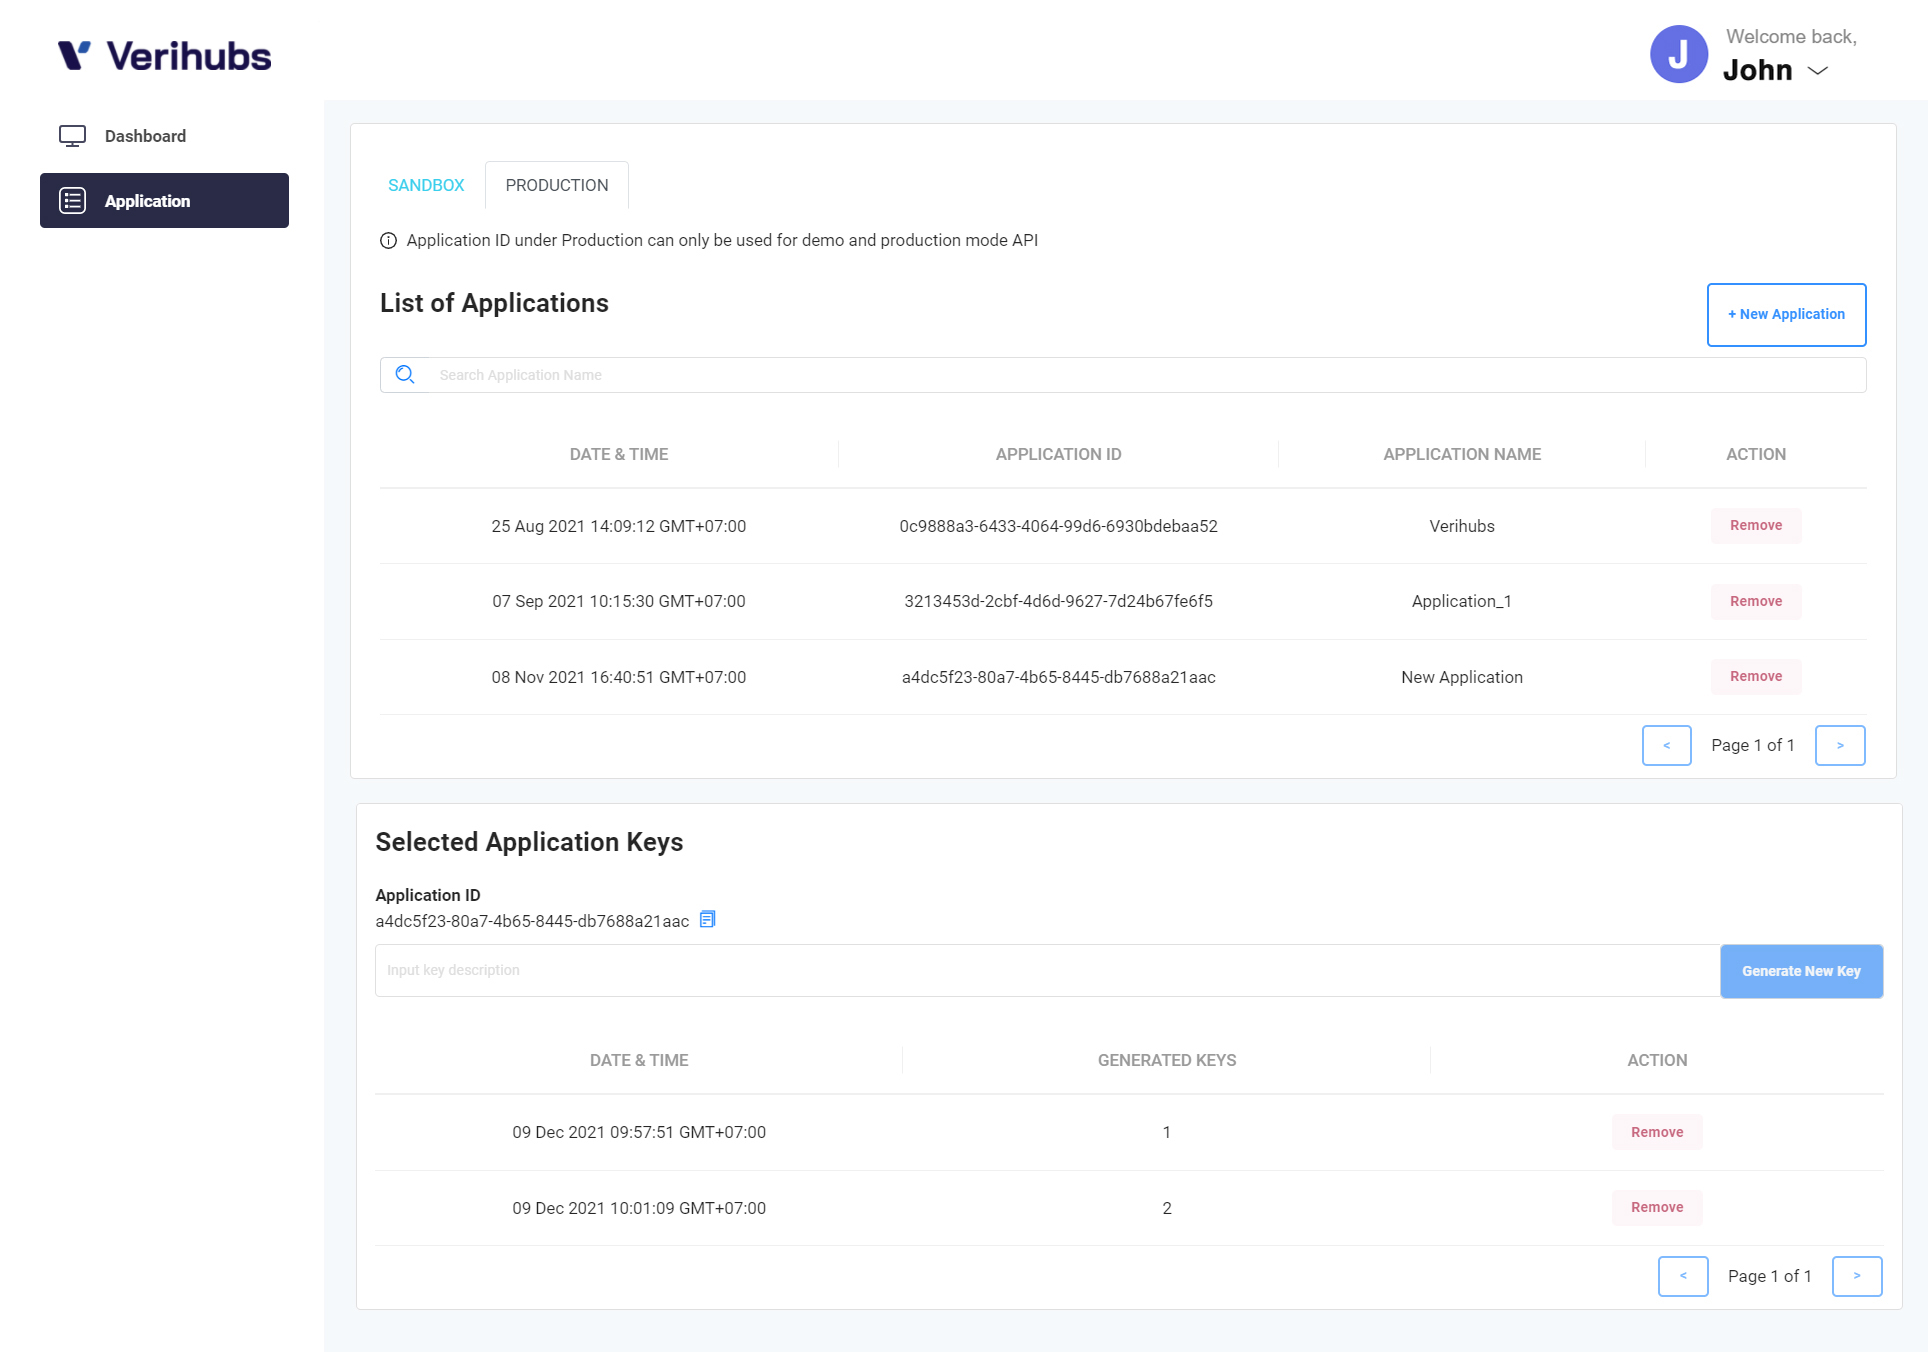The height and width of the screenshot is (1352, 1928).
Task: Click the Dashboard monitor icon
Action: click(72, 136)
